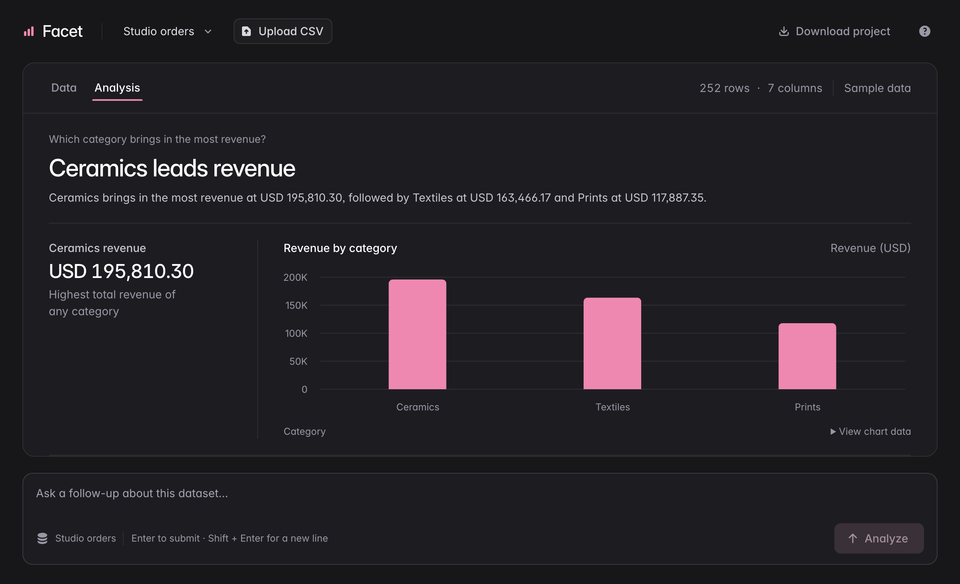Open the help question-mark icon

[924, 31]
